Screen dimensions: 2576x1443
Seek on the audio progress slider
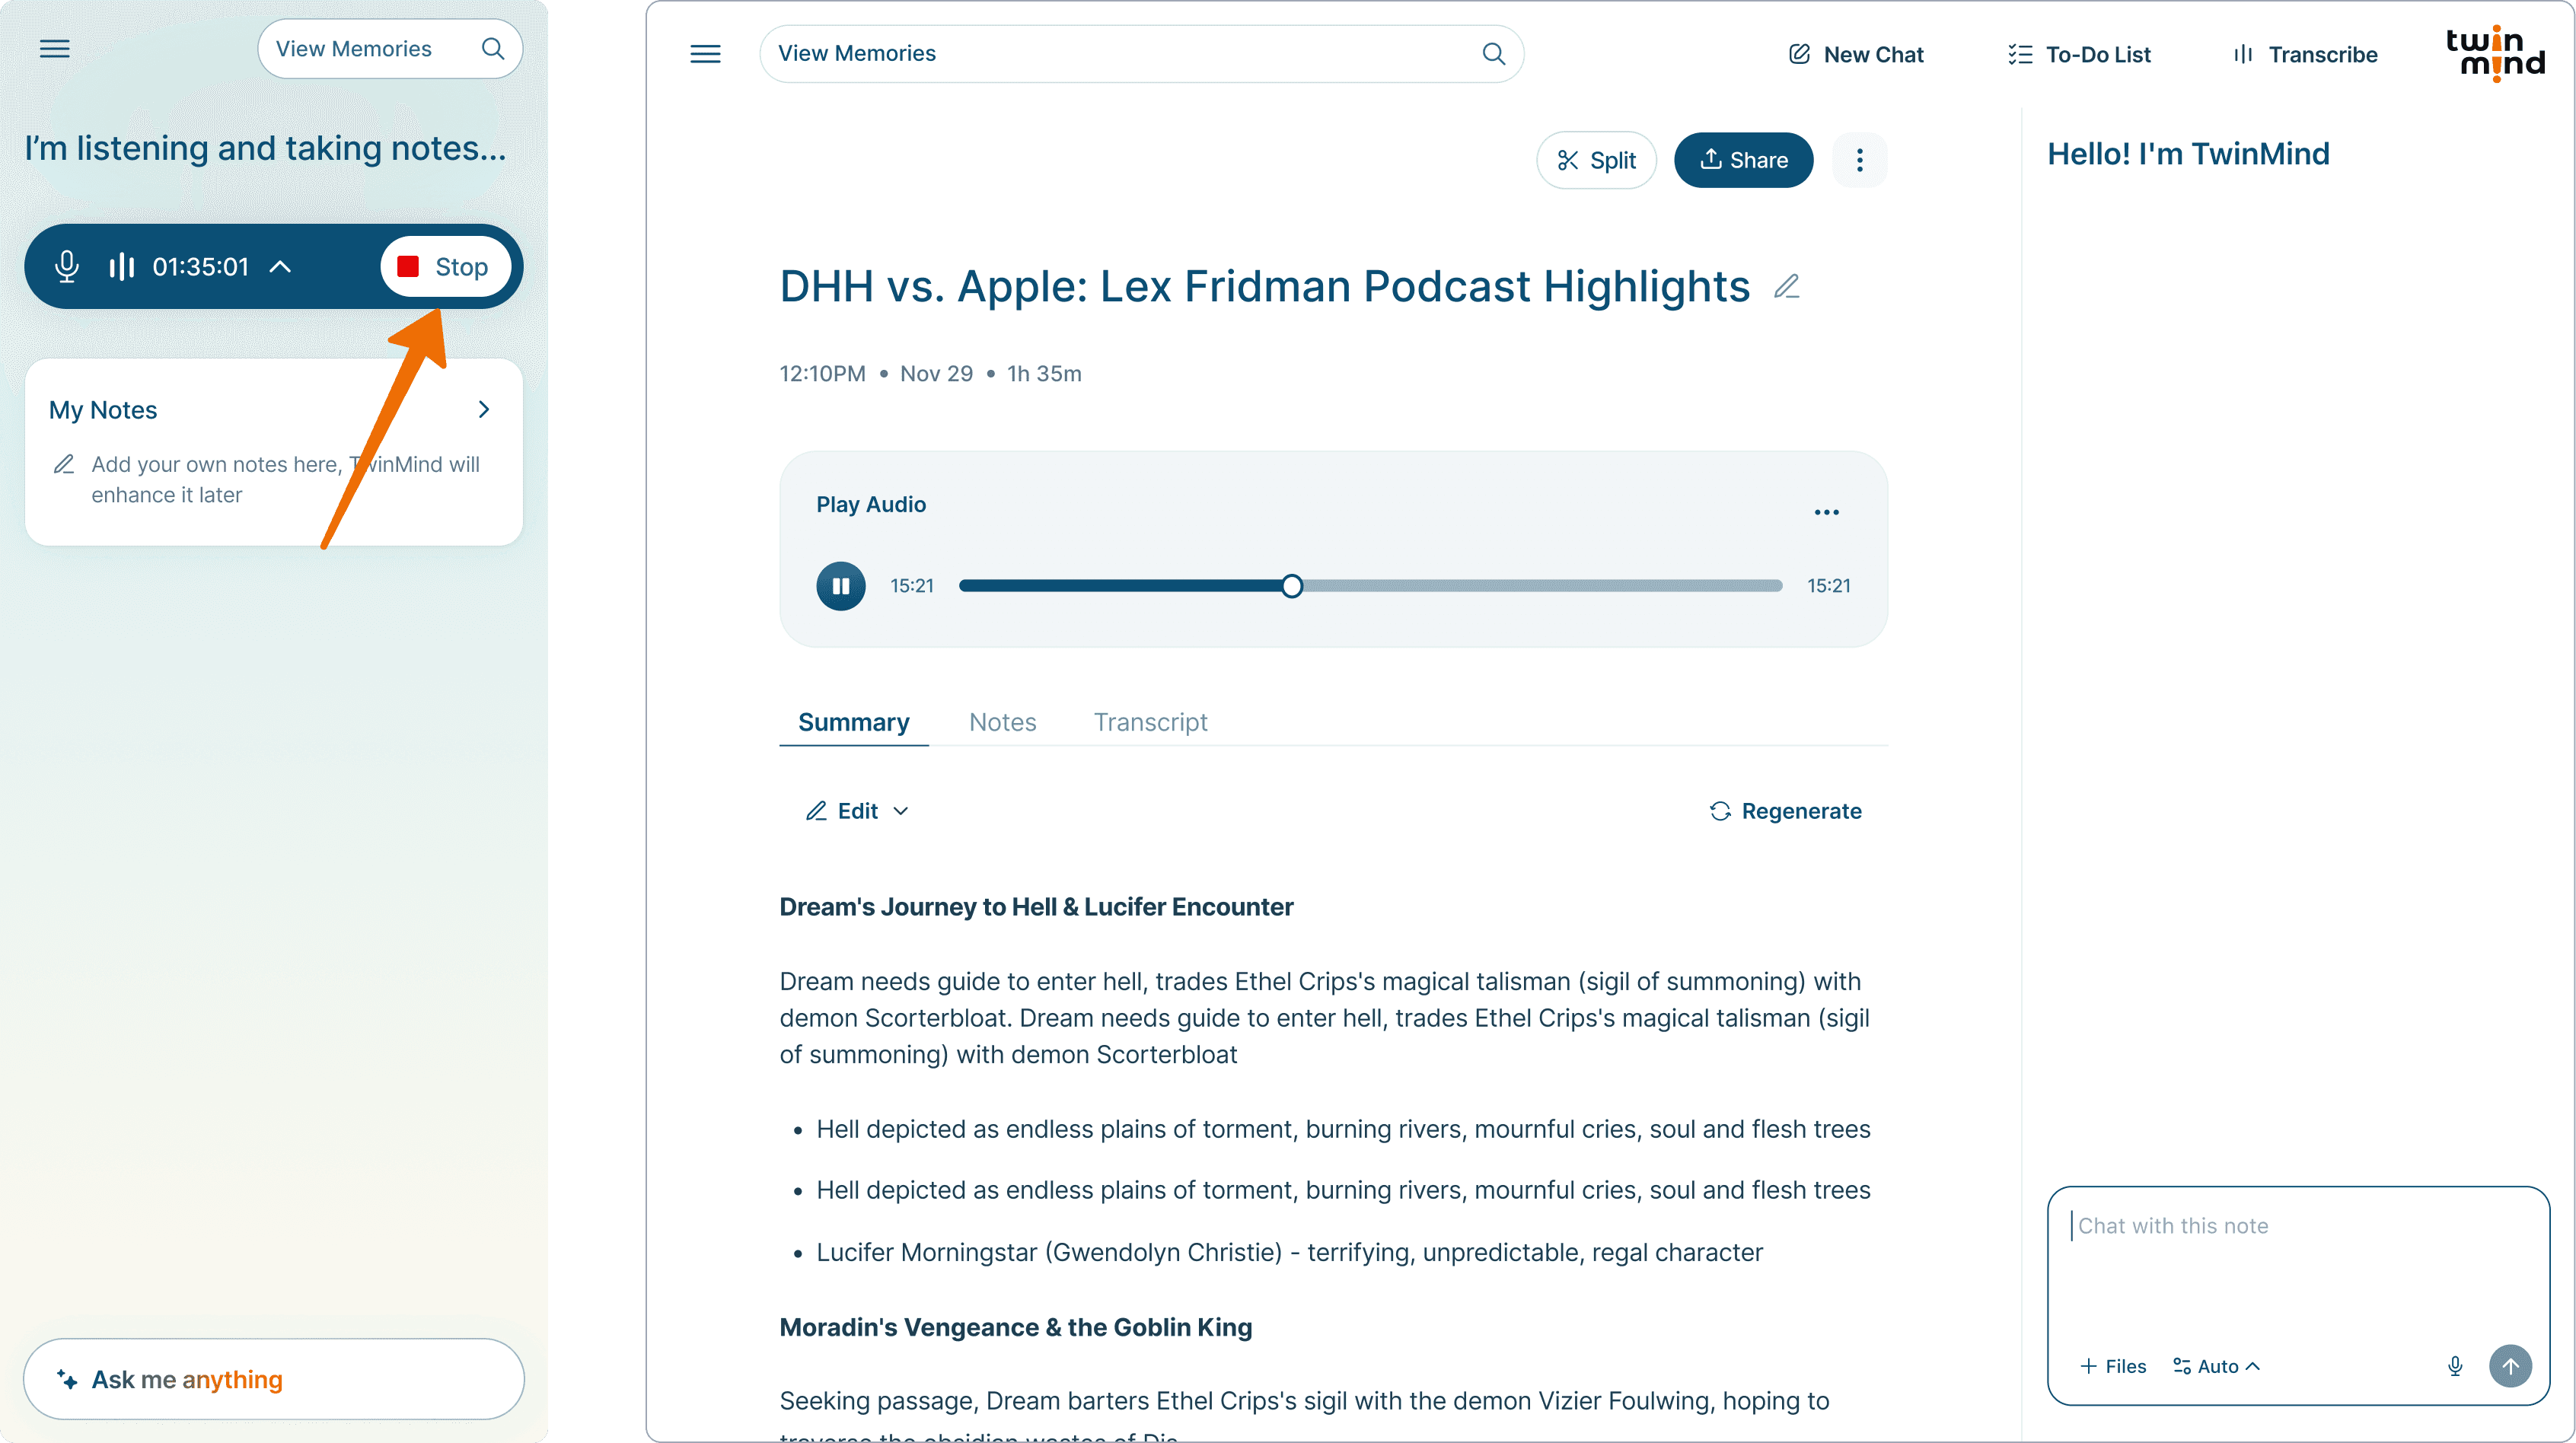pyautogui.click(x=1371, y=586)
